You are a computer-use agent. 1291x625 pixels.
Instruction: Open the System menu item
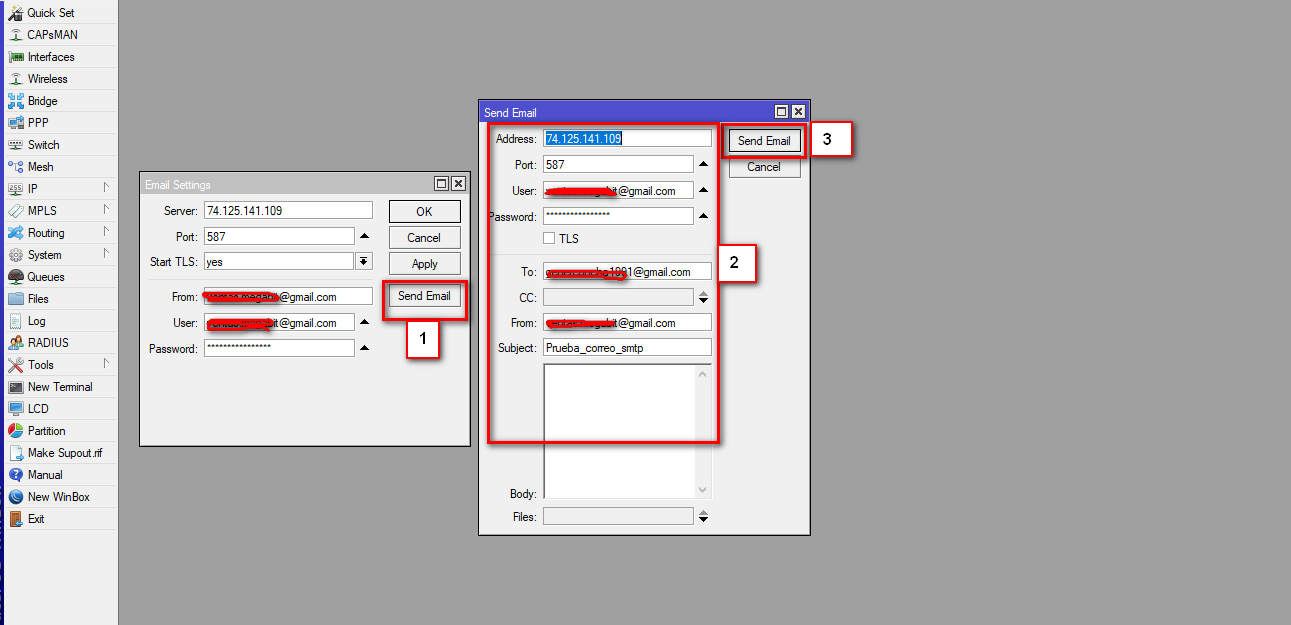pos(44,255)
